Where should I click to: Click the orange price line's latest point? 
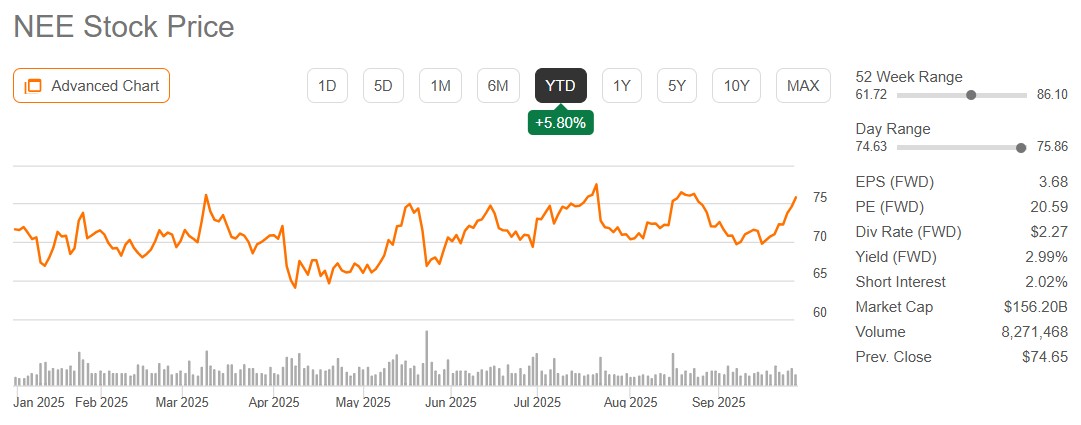pyautogui.click(x=795, y=198)
